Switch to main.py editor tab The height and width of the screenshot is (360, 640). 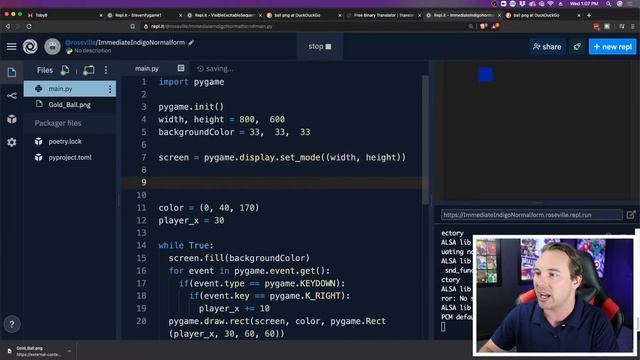[147, 69]
